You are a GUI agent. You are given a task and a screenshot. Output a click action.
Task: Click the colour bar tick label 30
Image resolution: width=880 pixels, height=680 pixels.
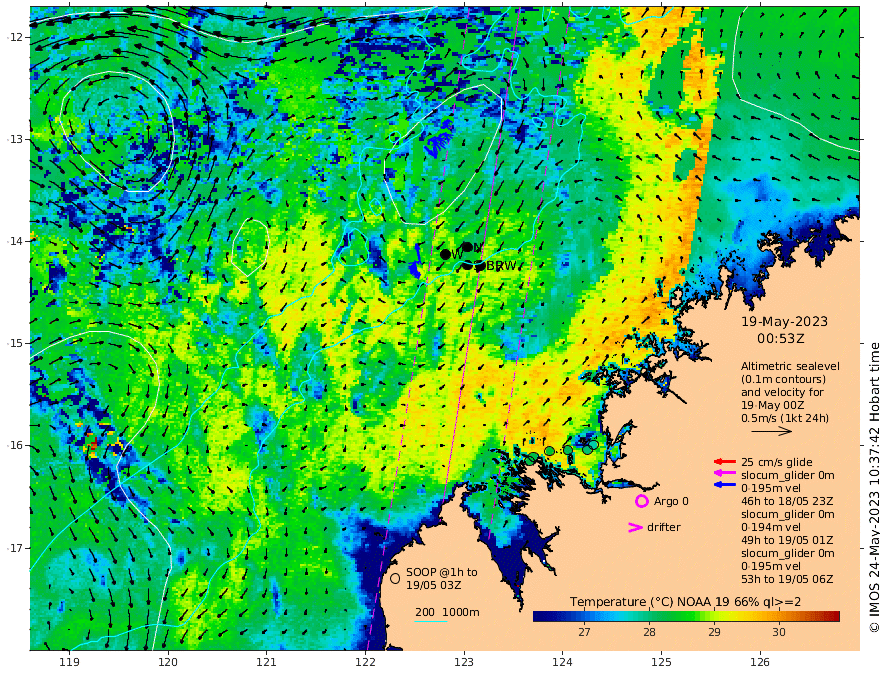coord(778,632)
